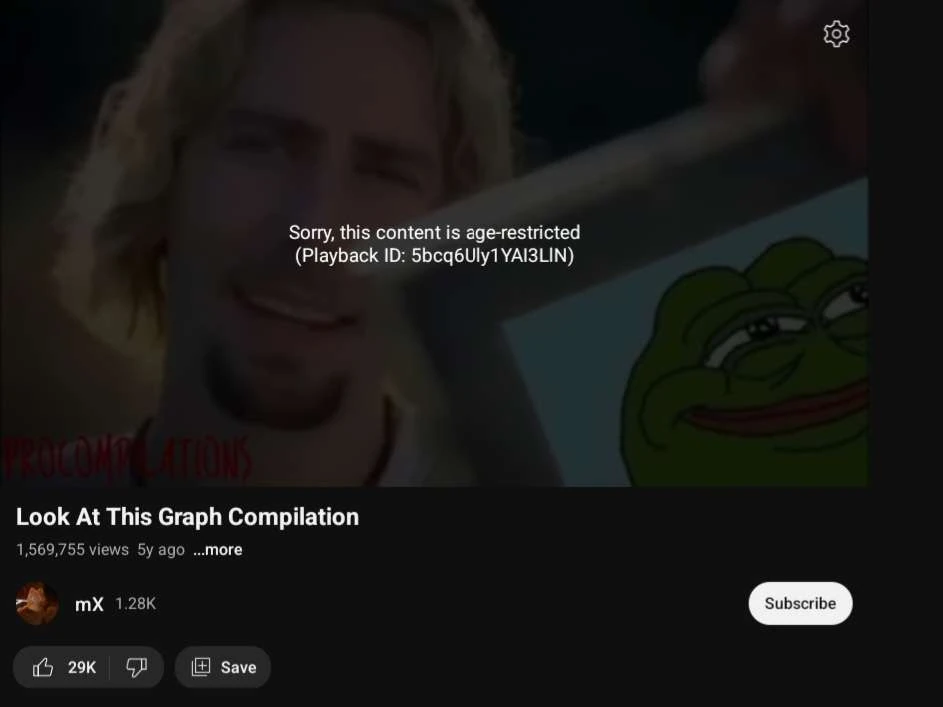Like the video with thumbs up
The height and width of the screenshot is (707, 943).
(43, 667)
